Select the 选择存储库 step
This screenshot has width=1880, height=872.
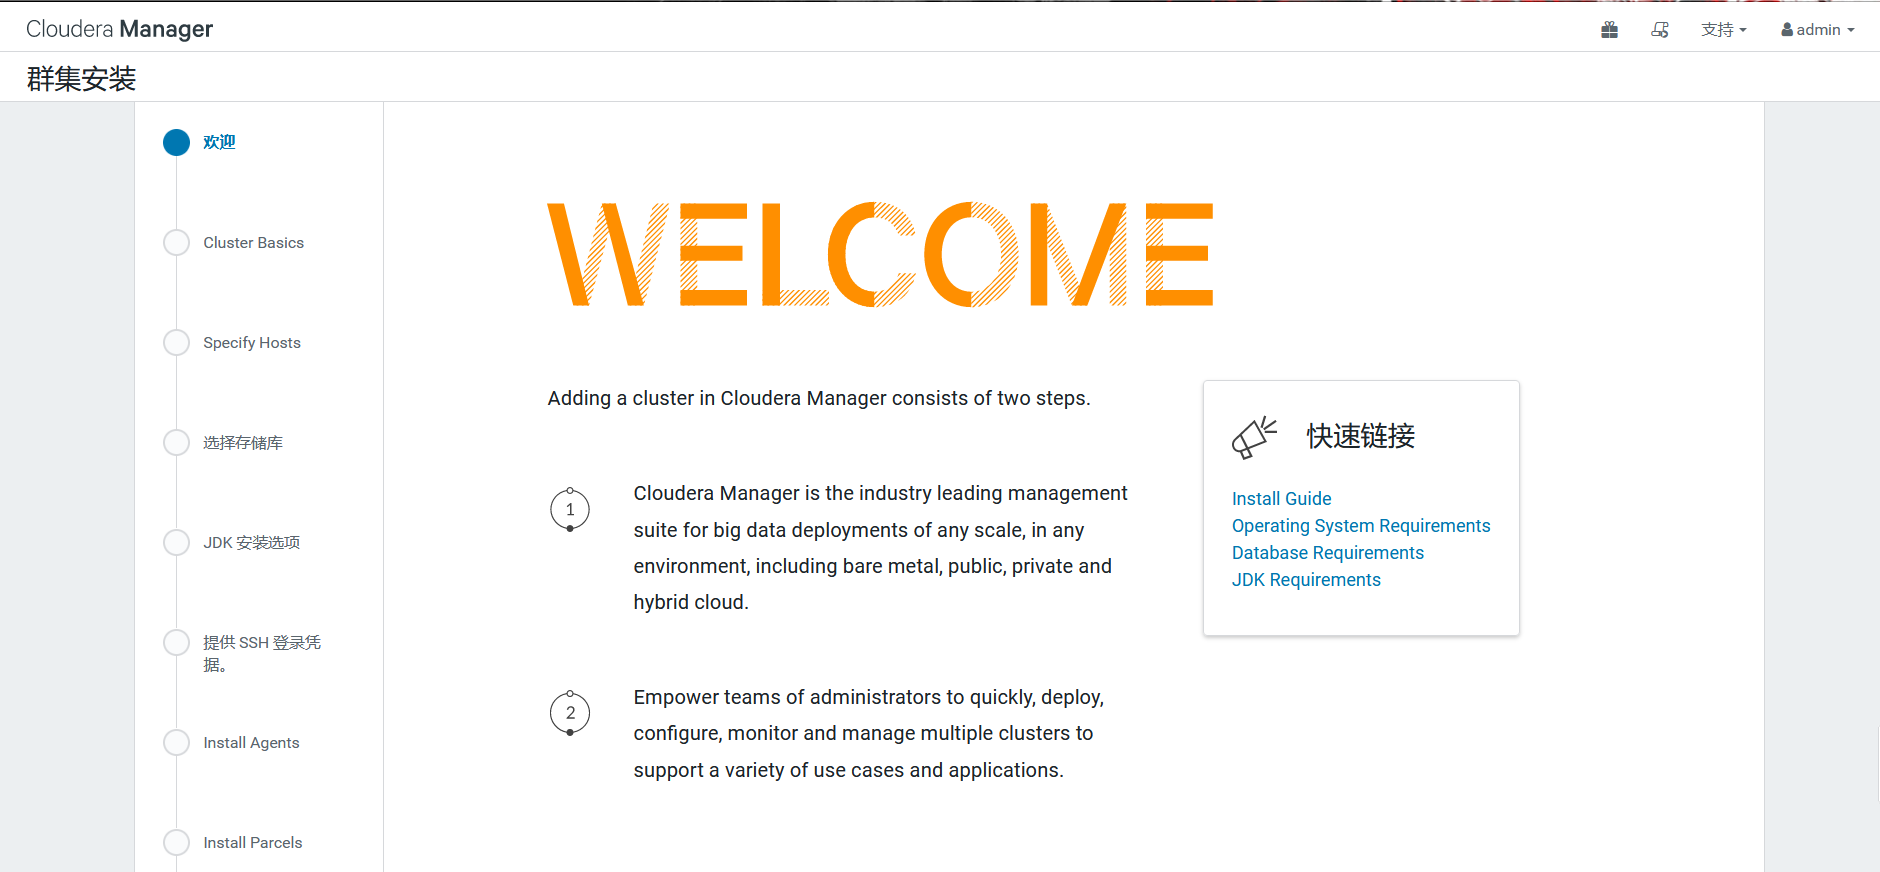tap(243, 443)
